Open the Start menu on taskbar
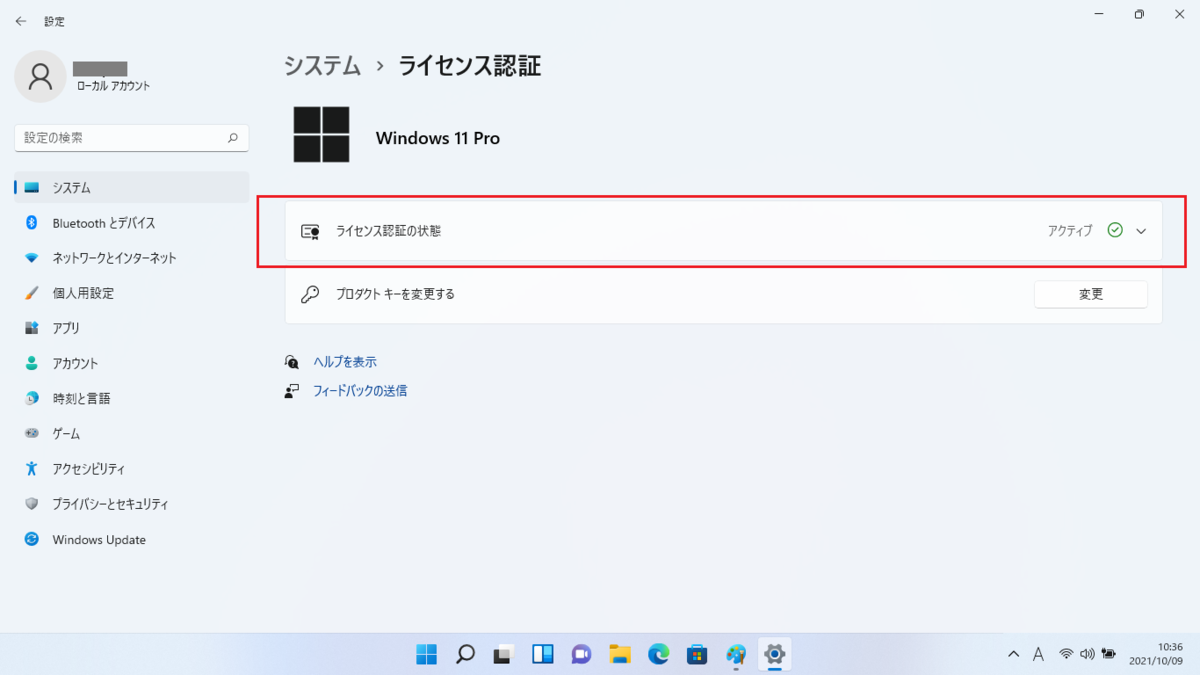 (426, 654)
